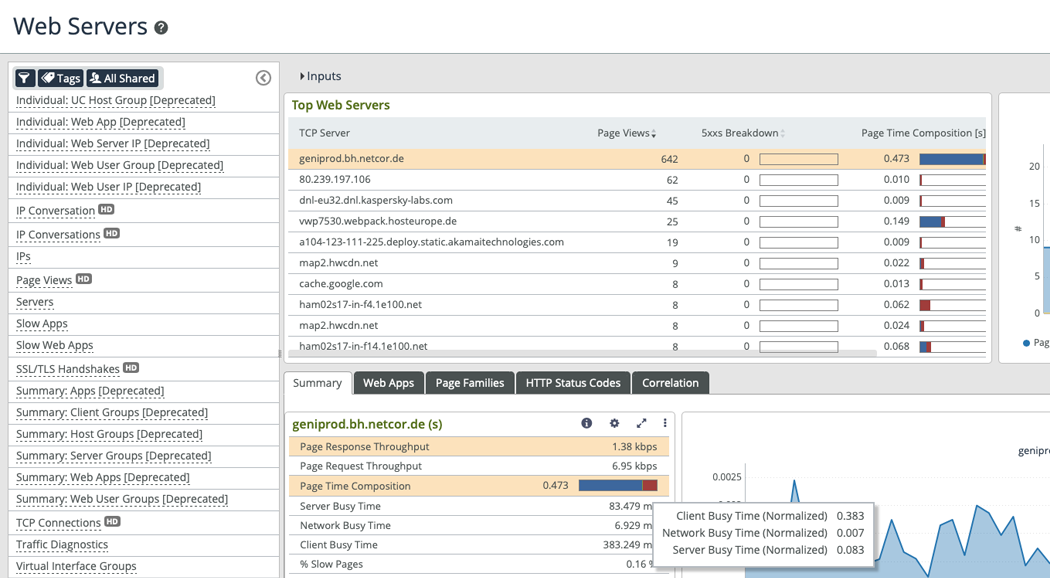Switch to the Correlation tab

670,383
